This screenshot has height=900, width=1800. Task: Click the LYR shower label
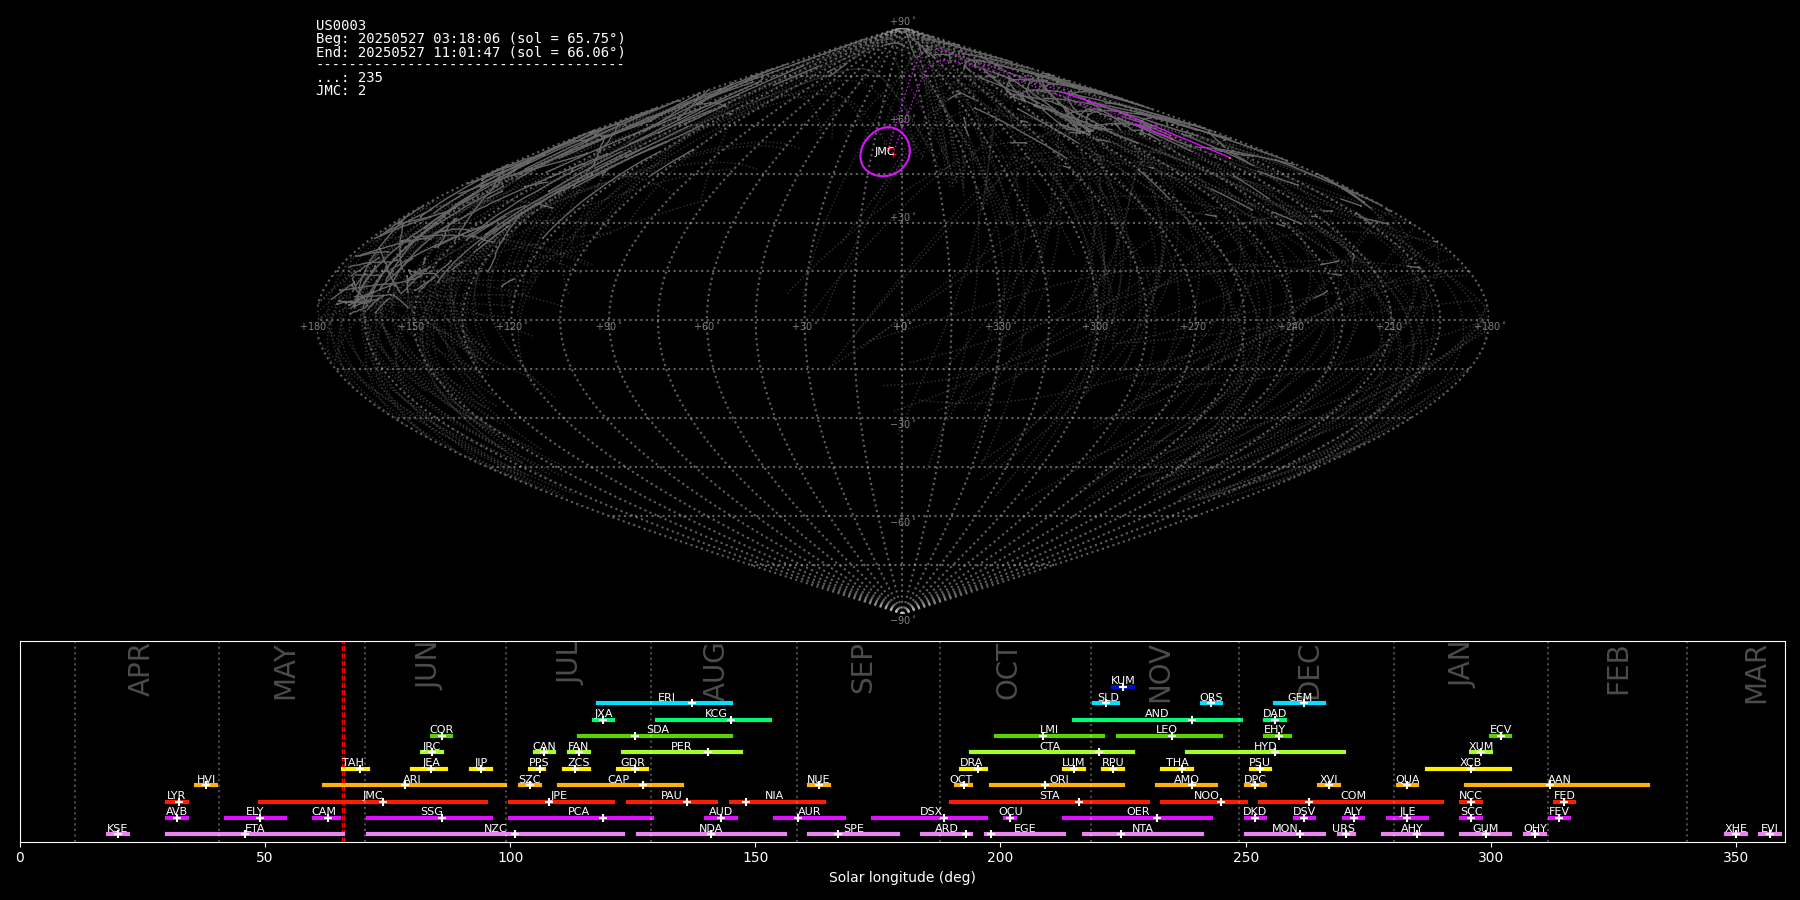pyautogui.click(x=176, y=795)
